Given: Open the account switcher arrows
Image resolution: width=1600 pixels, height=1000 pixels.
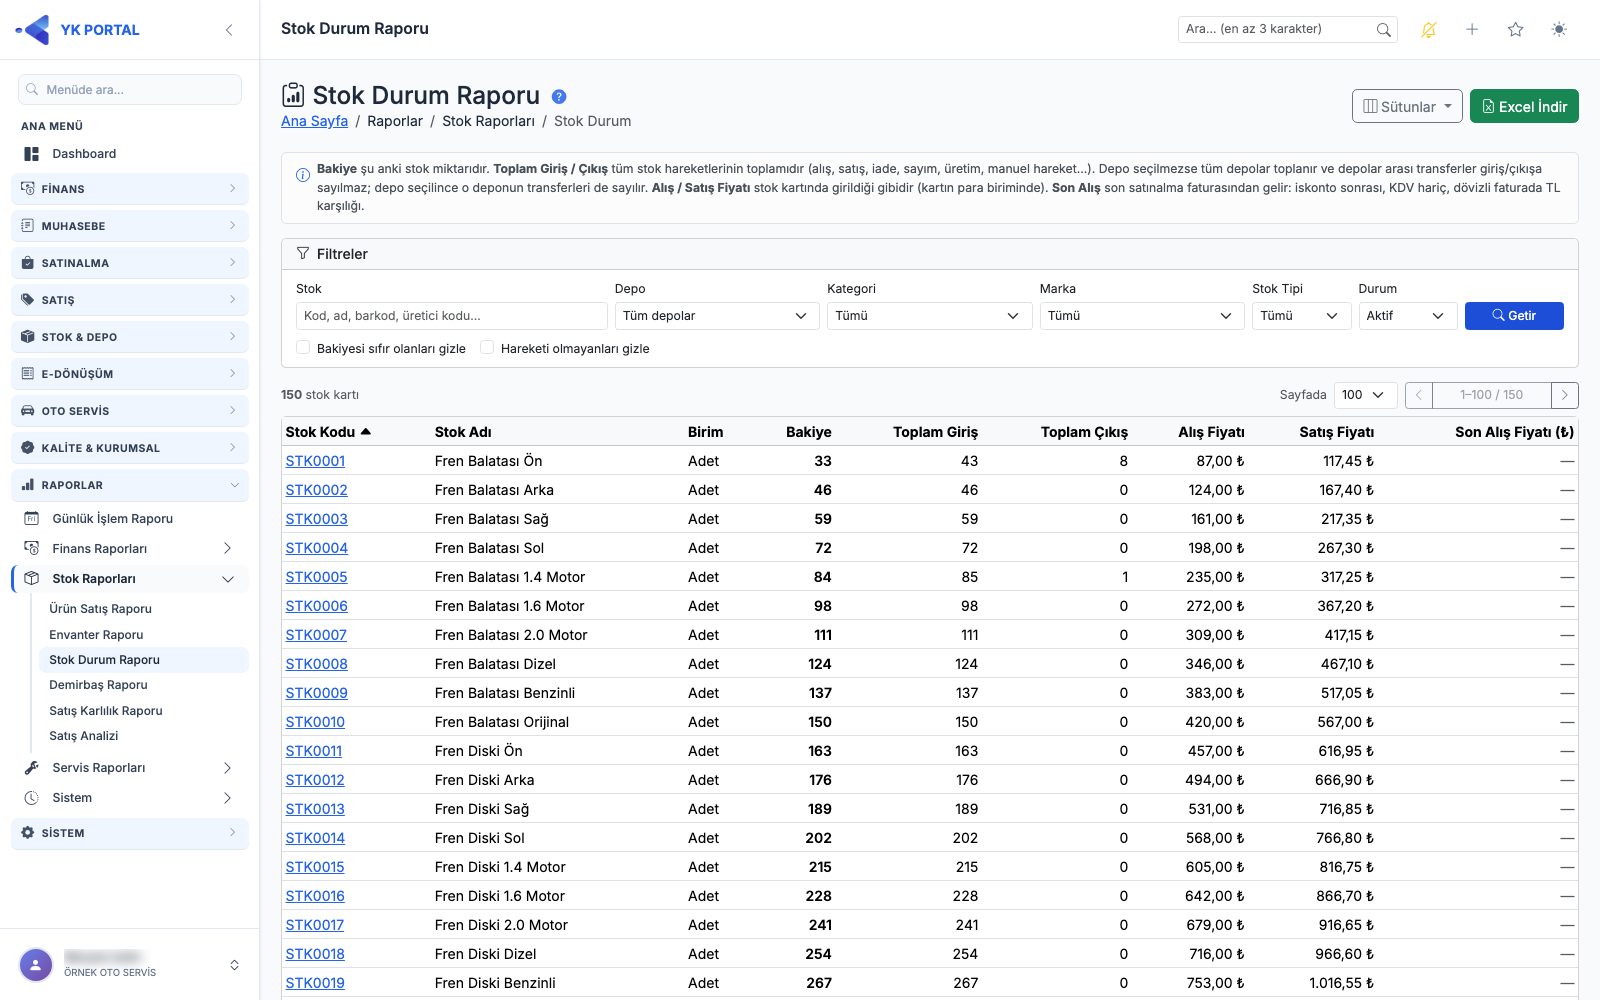Looking at the screenshot, I should 234,965.
